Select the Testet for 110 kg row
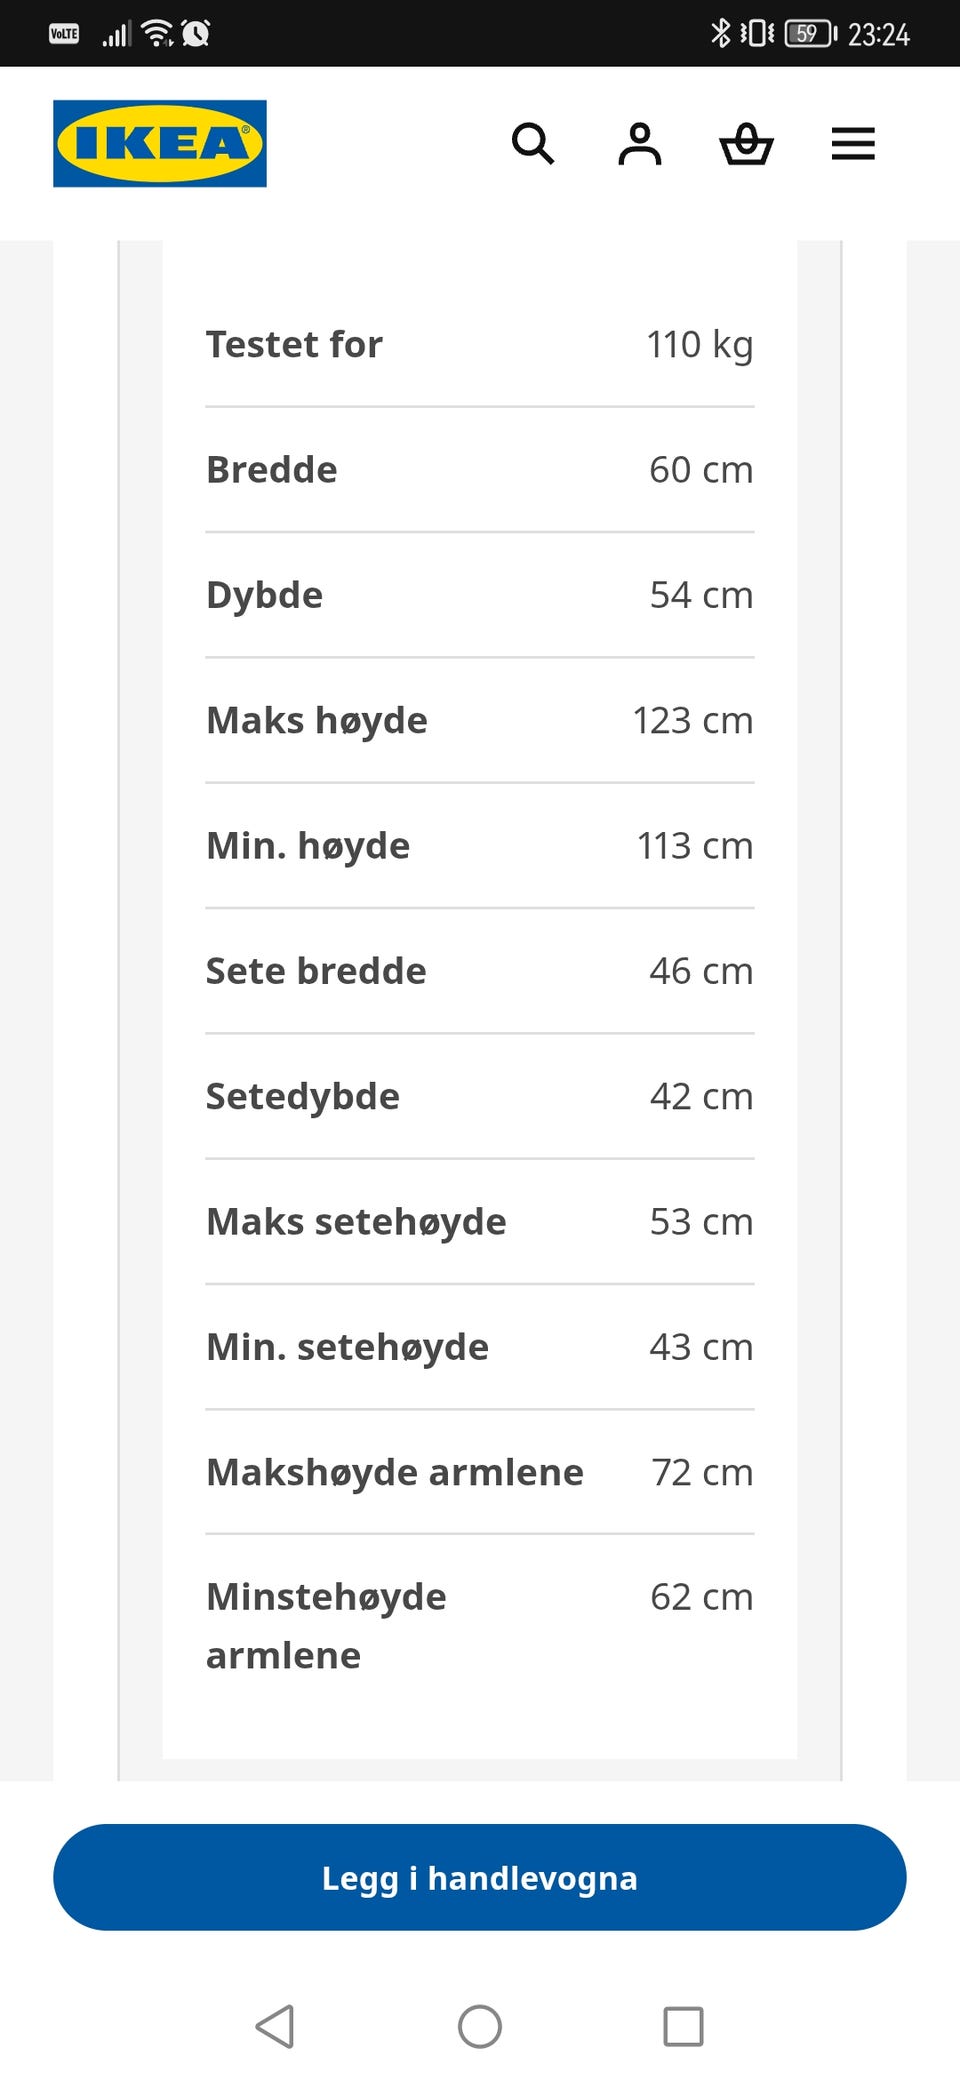Image resolution: width=960 pixels, height=2080 pixels. tap(480, 345)
